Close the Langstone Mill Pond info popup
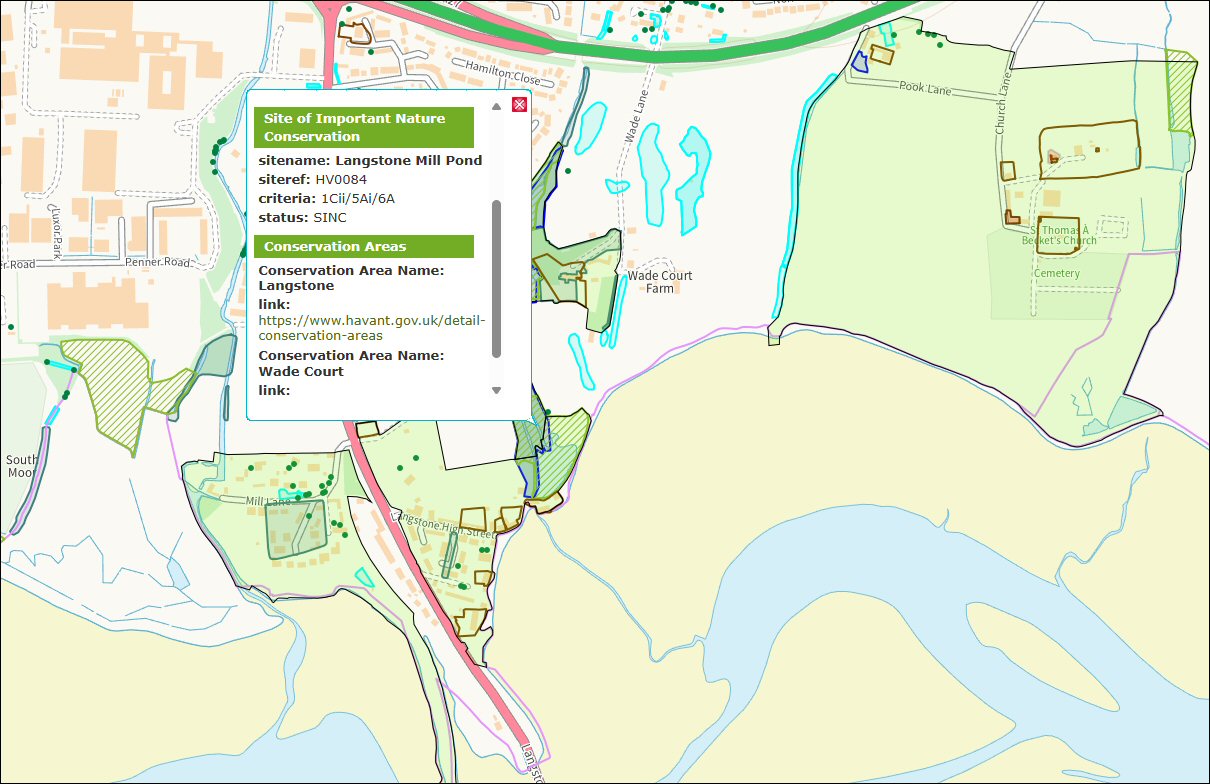This screenshot has width=1210, height=784. coord(519,105)
